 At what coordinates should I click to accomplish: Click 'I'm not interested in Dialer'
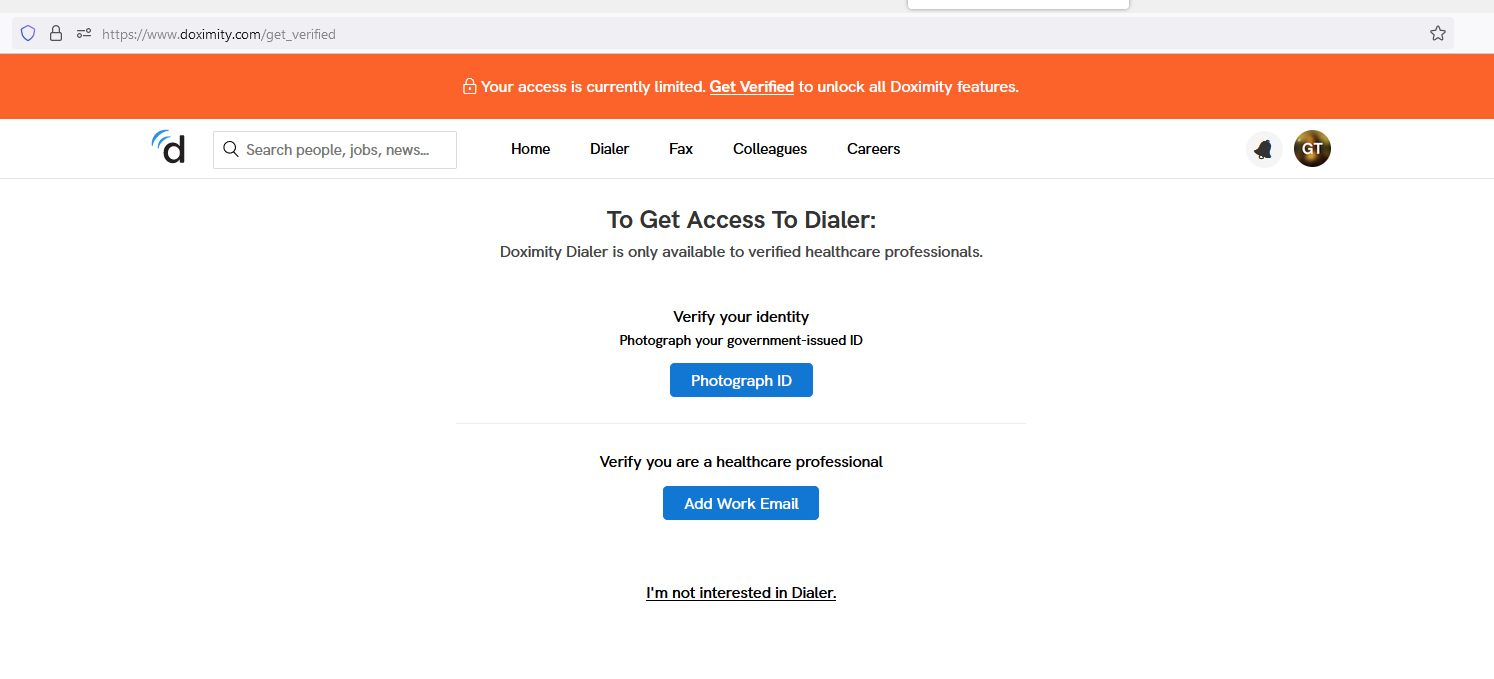(741, 592)
